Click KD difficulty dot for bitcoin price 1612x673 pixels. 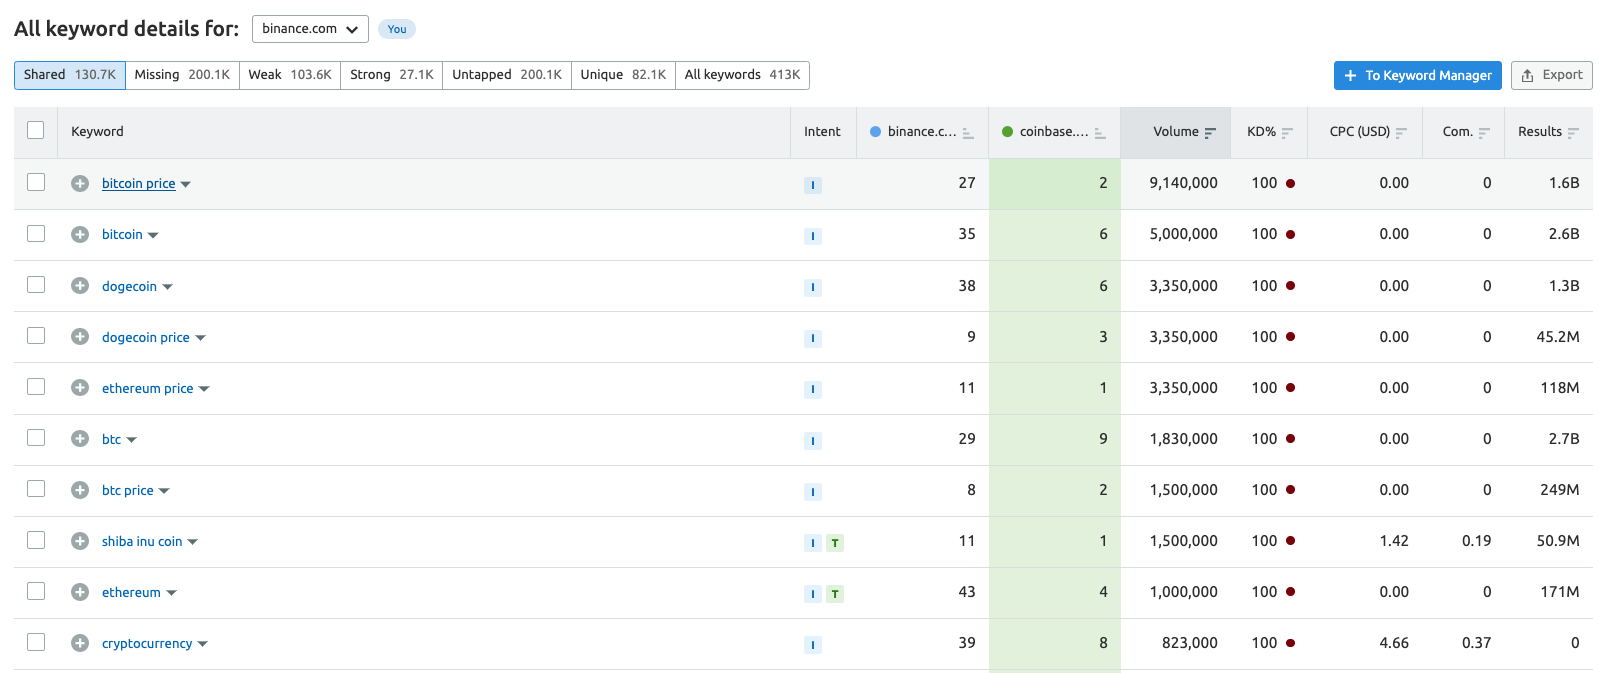click(x=1290, y=184)
